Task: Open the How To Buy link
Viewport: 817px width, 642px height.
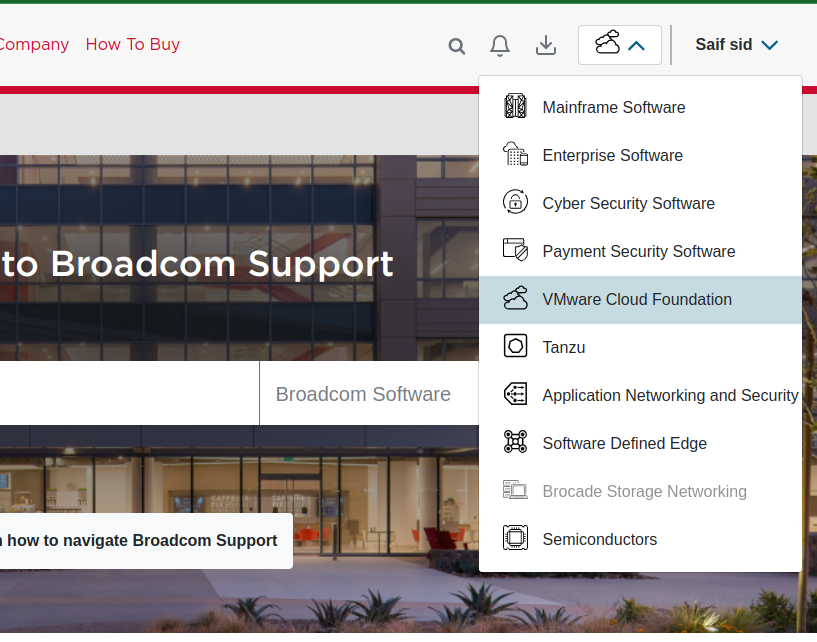Action: (133, 44)
